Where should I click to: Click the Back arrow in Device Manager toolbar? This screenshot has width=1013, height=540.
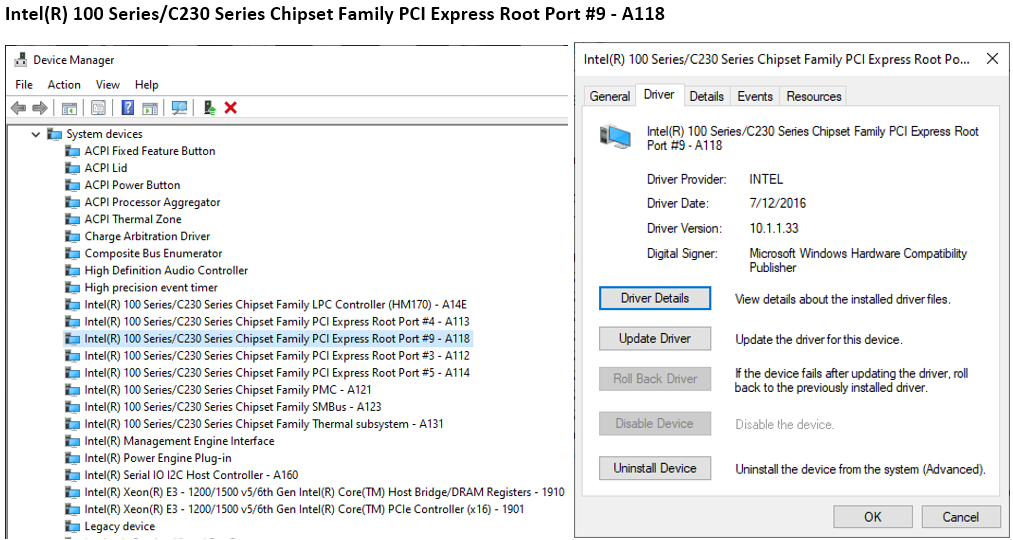click(x=19, y=108)
